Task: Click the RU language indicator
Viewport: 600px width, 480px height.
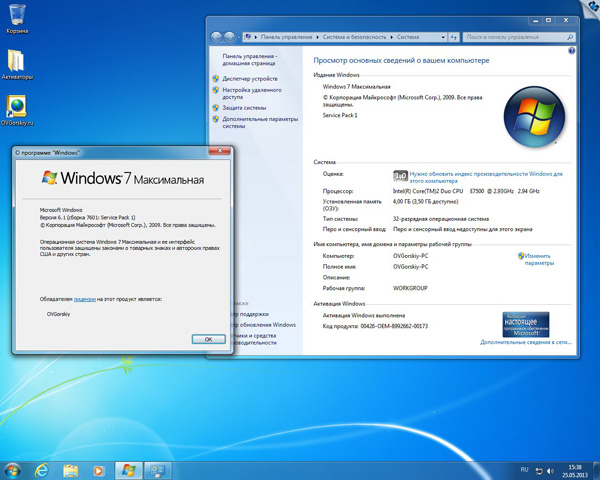Action: (x=524, y=469)
